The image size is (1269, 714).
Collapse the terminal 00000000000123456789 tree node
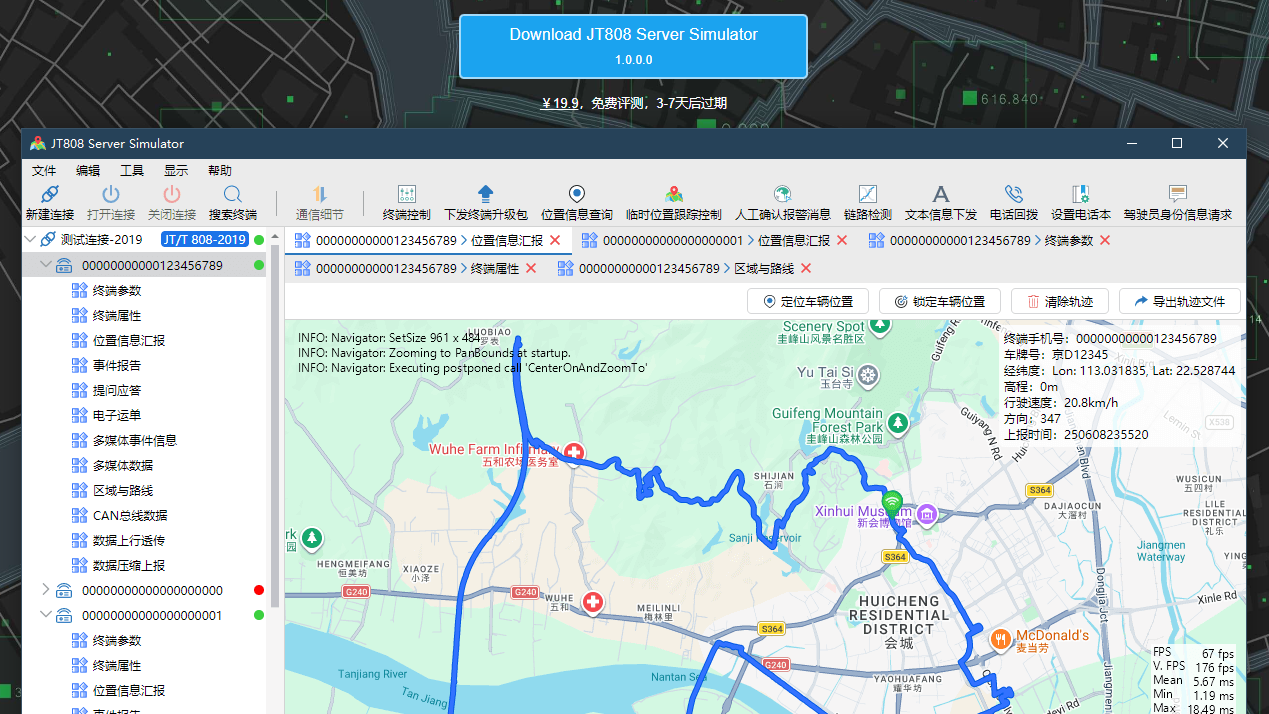pyautogui.click(x=46, y=264)
